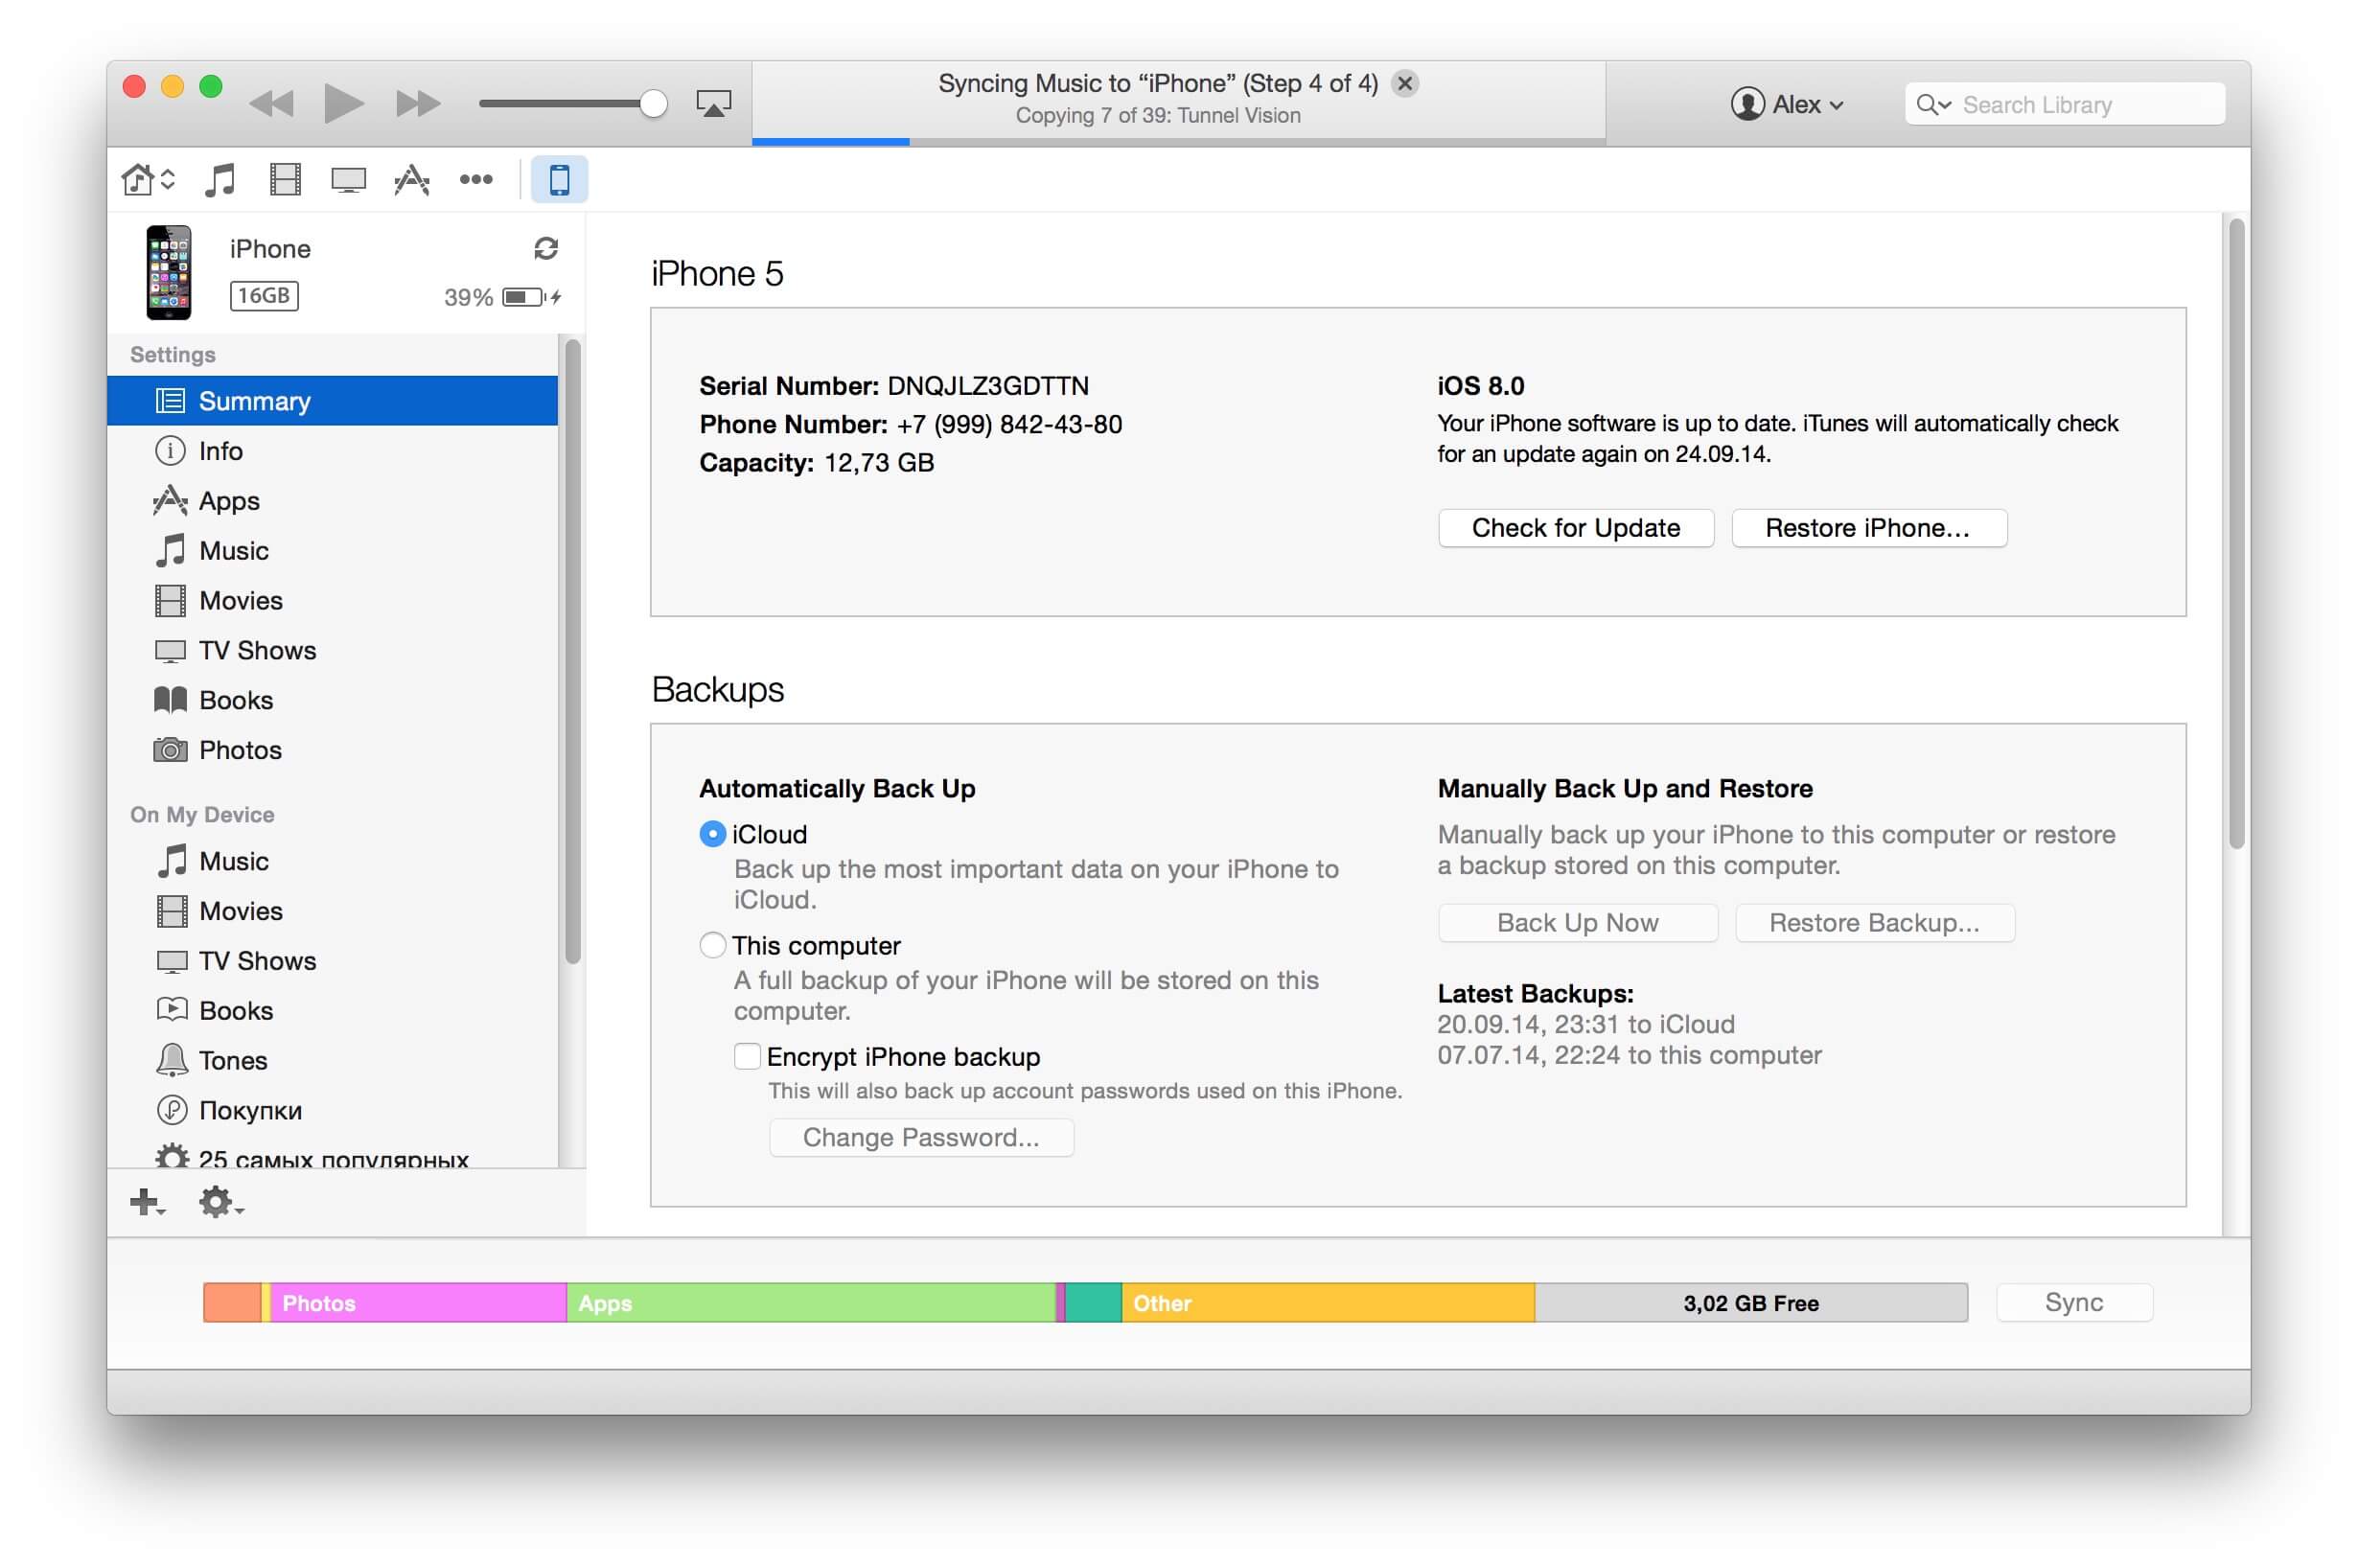The image size is (2358, 1568).
Task: Click the Sync button
Action: pyautogui.click(x=2073, y=1303)
